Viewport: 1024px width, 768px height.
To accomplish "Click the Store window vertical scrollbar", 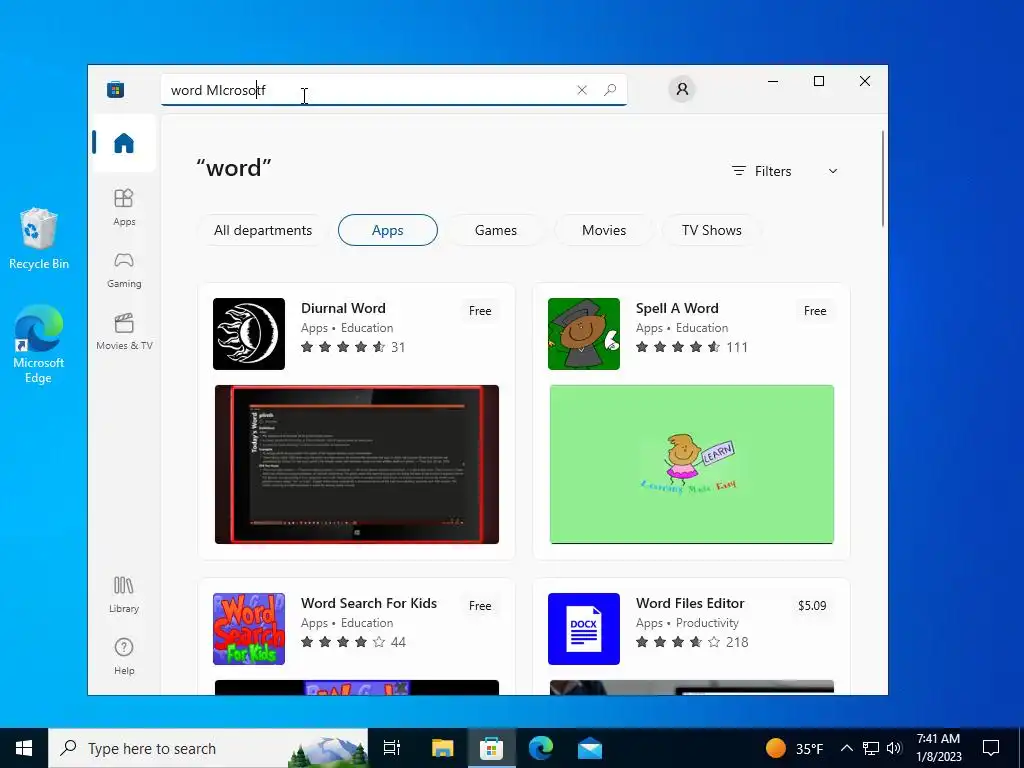I will coord(883,179).
